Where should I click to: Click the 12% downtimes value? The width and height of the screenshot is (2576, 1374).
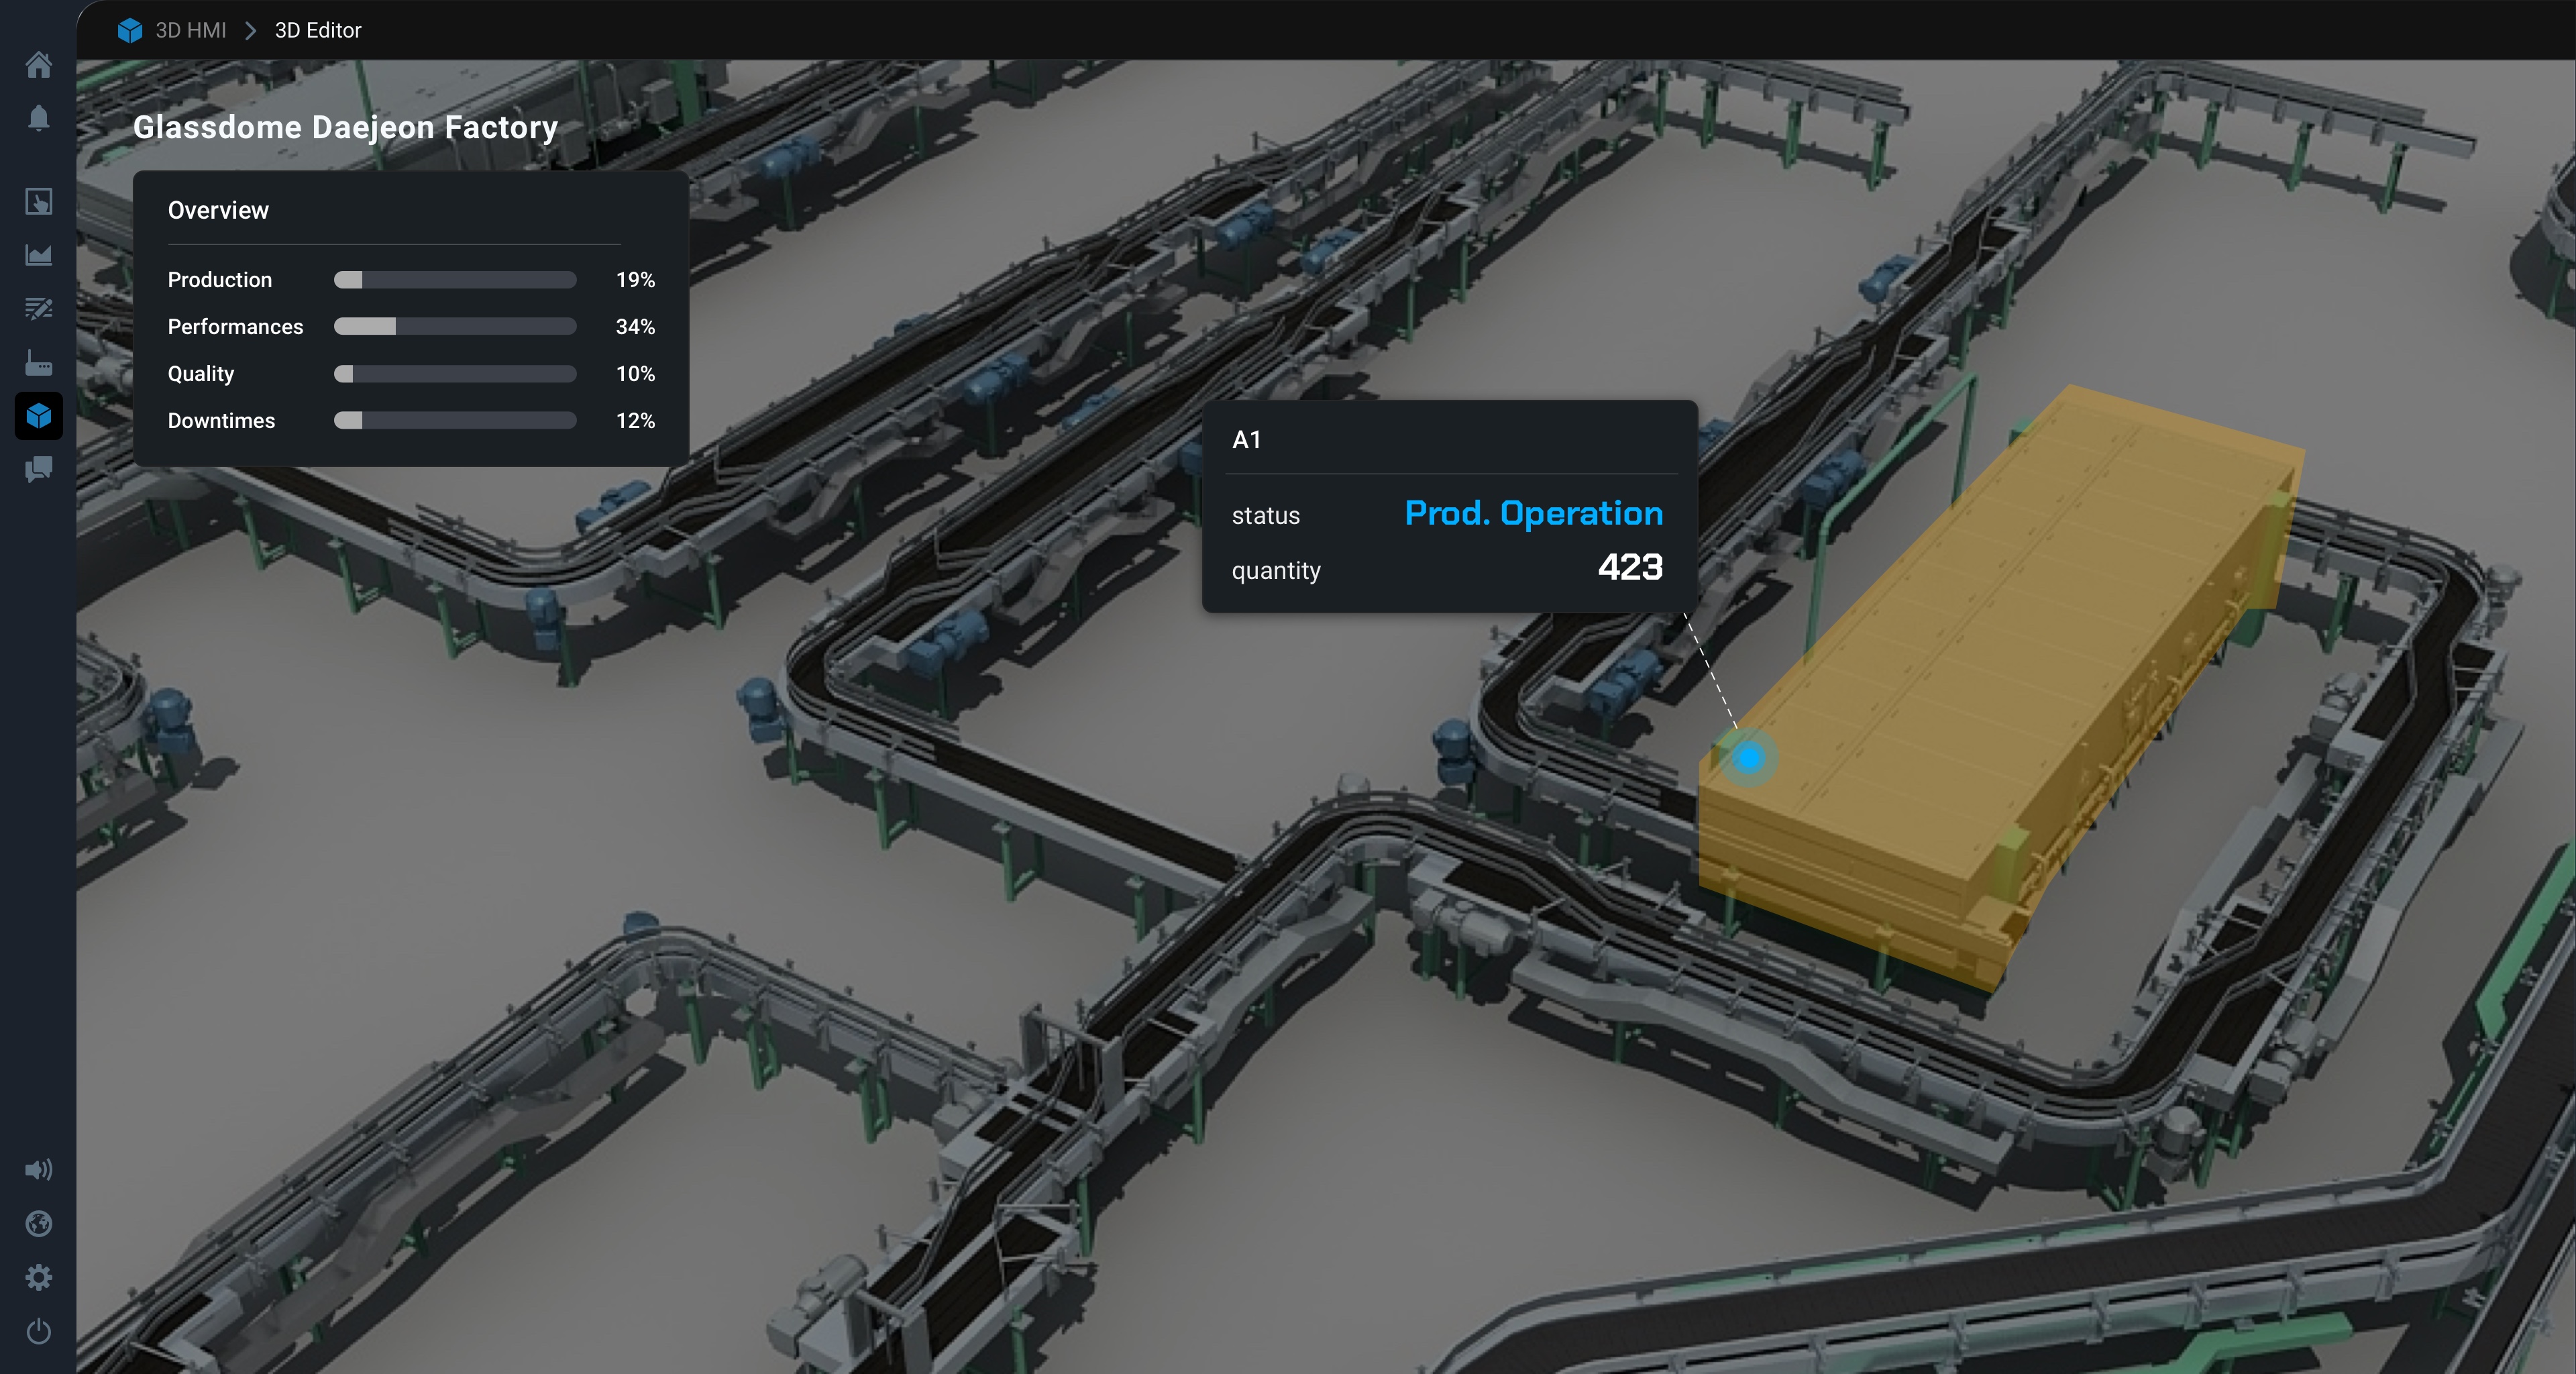point(635,421)
